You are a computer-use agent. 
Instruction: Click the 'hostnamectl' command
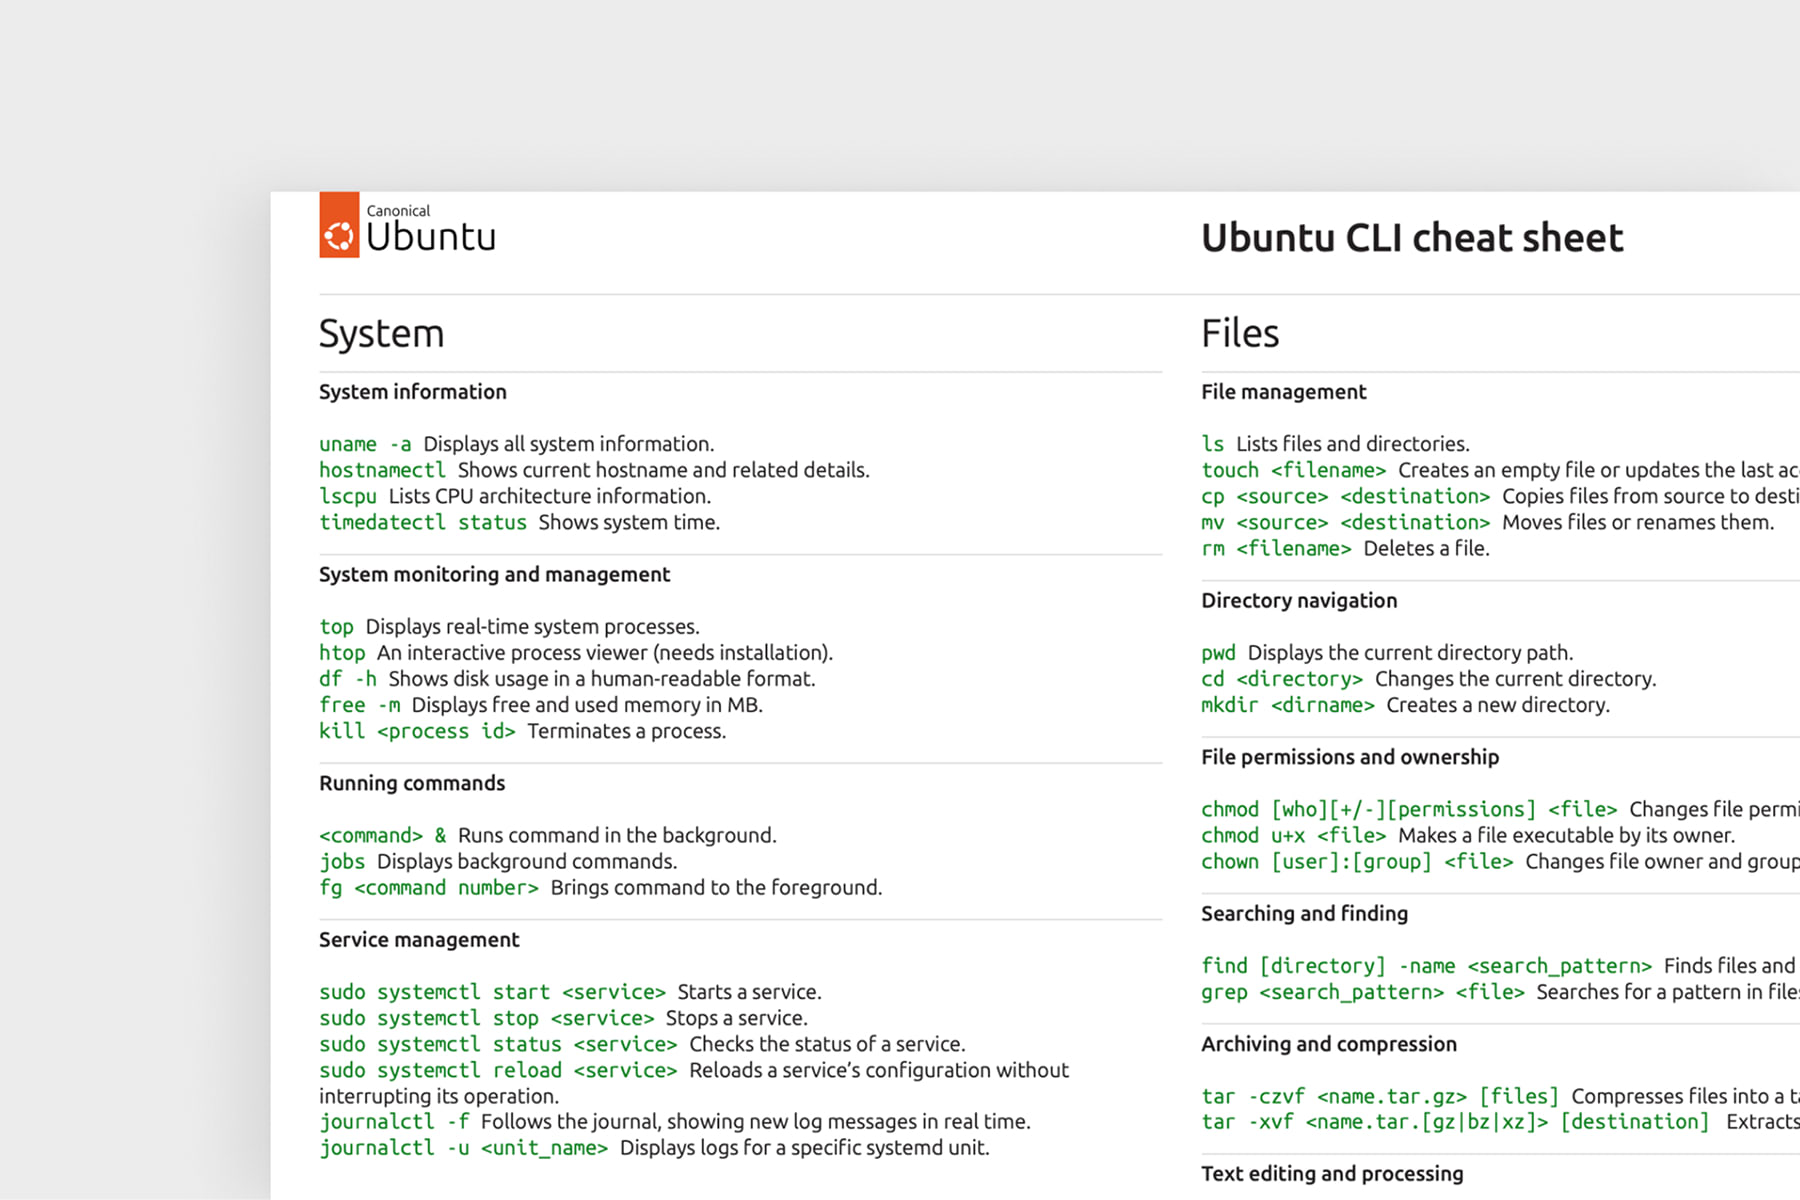[382, 470]
